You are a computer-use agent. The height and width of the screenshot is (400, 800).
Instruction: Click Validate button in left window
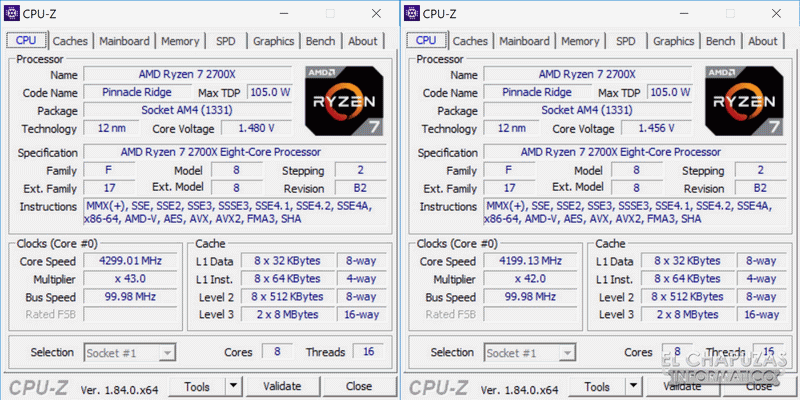[282, 386]
